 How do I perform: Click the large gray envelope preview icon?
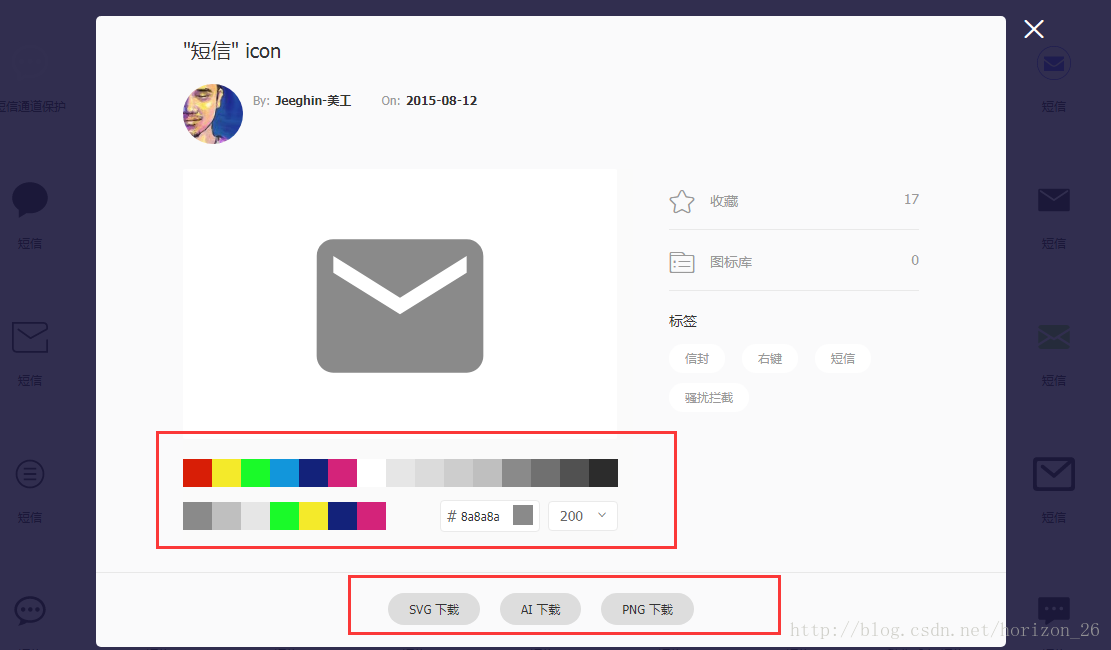click(400, 306)
